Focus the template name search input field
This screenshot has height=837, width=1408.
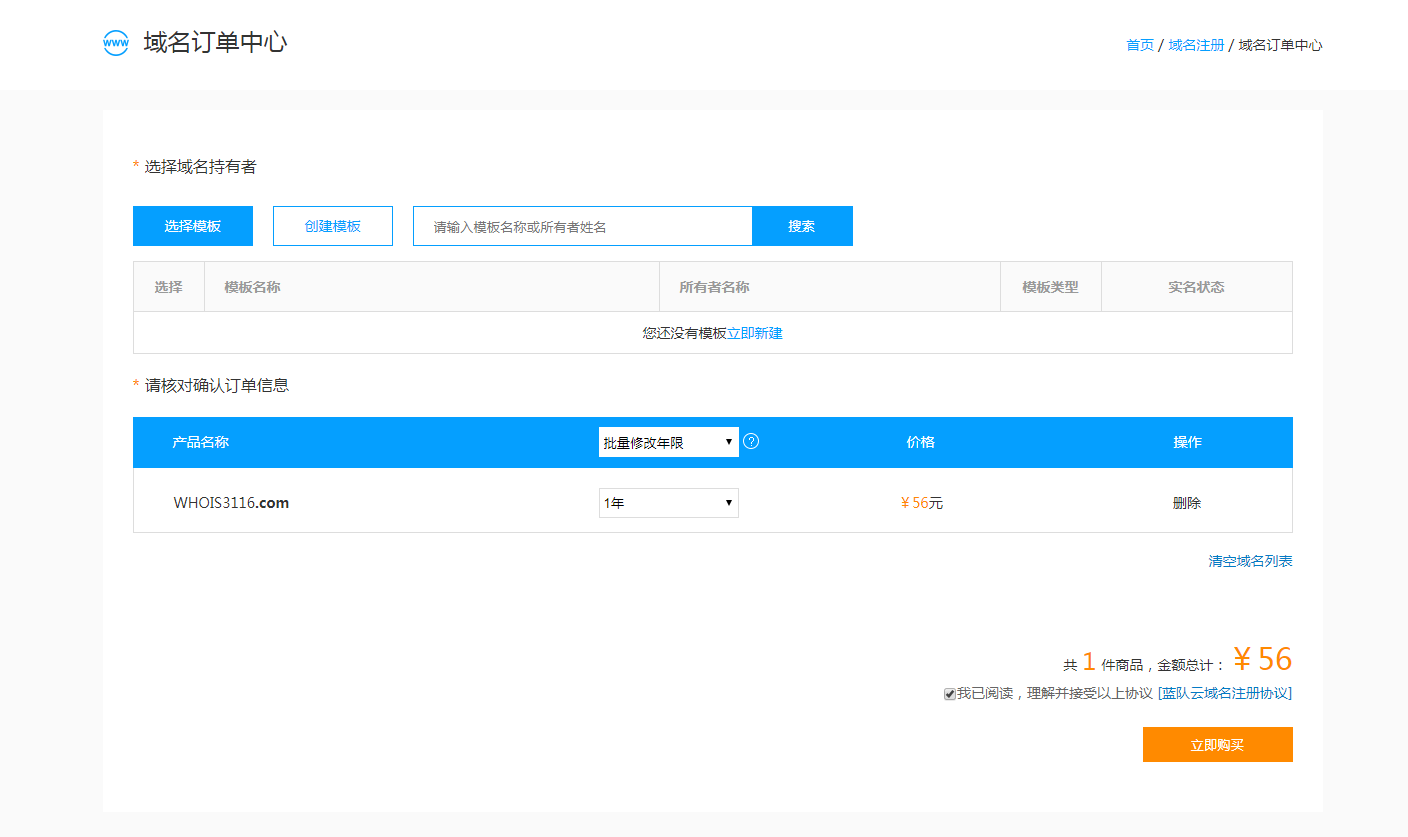point(580,225)
